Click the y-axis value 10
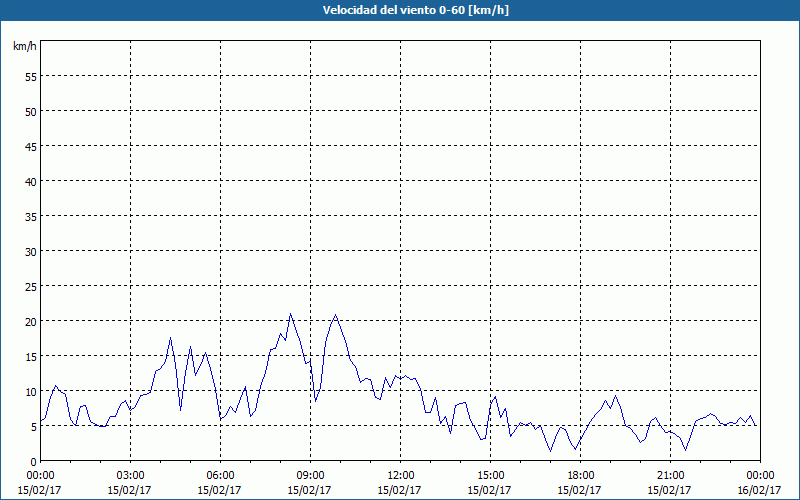 pos(31,392)
